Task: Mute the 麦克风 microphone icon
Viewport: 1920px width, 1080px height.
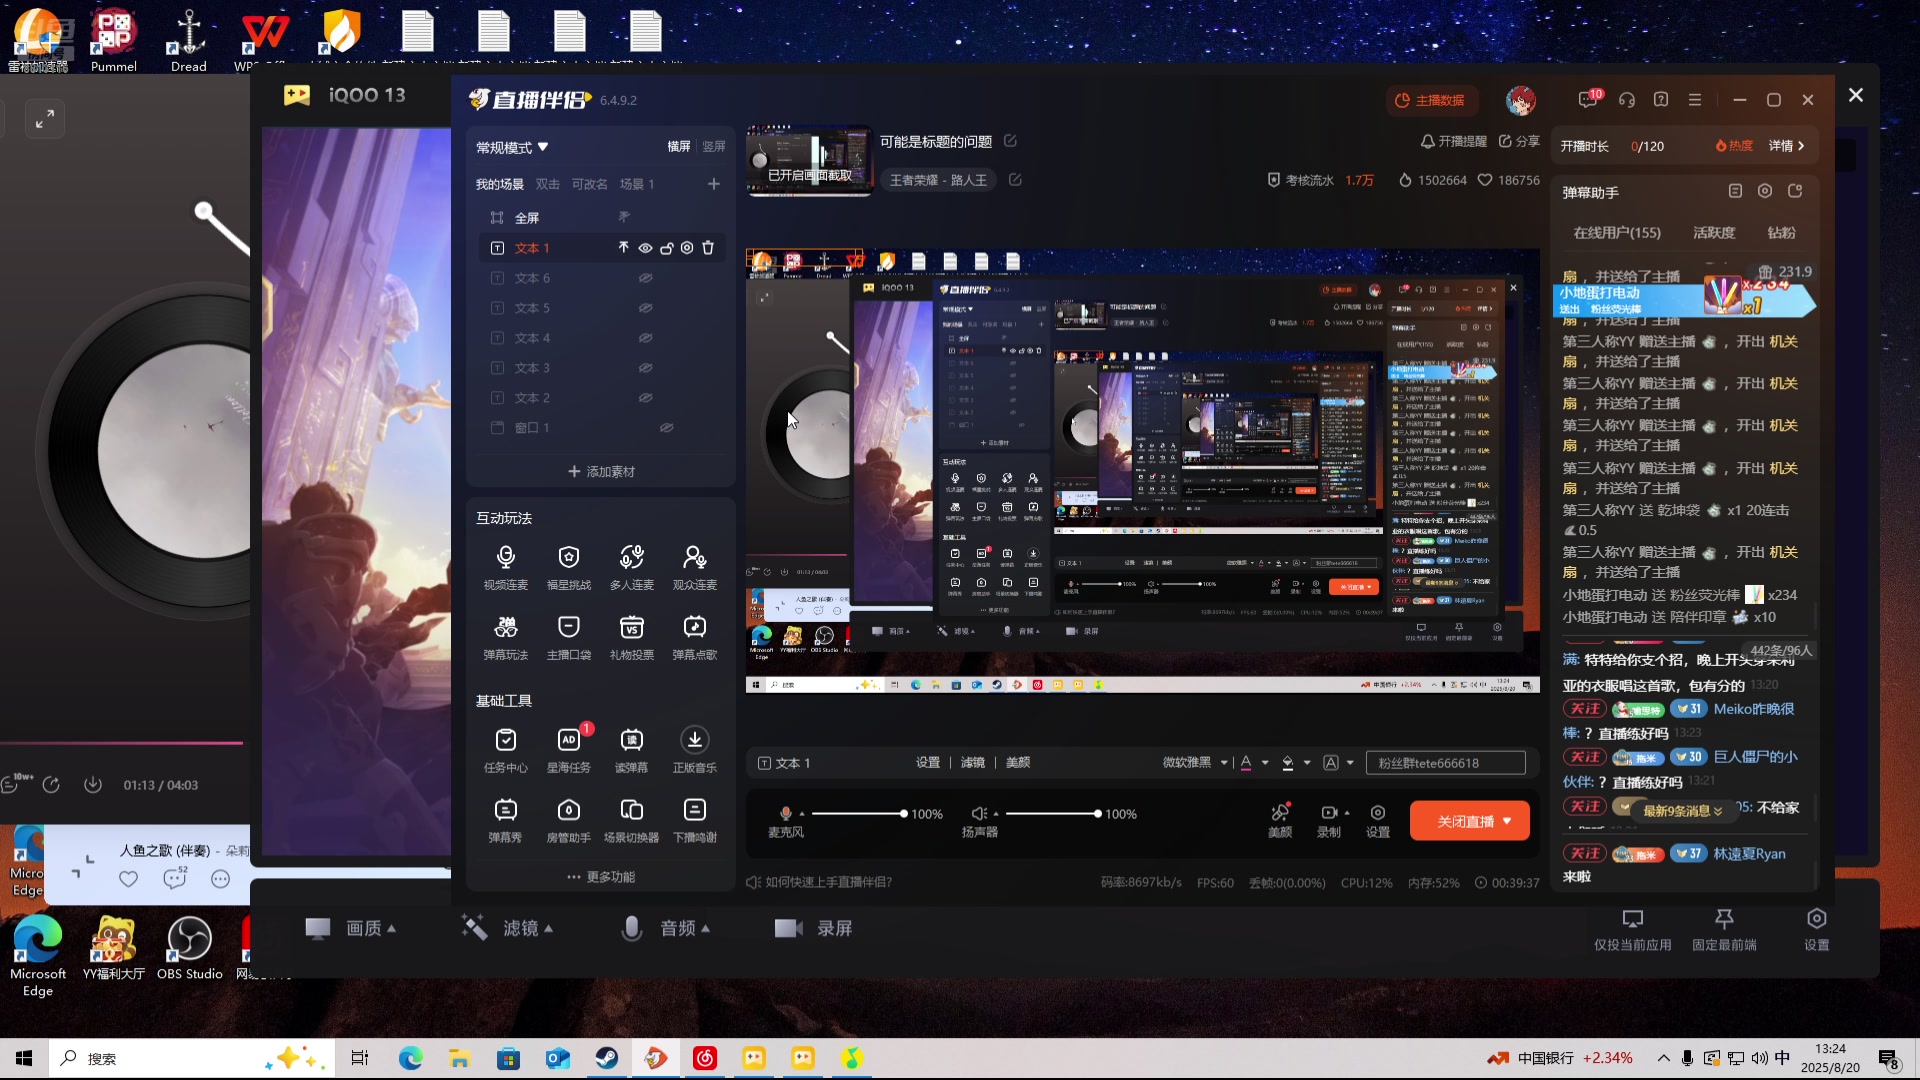Action: point(786,814)
